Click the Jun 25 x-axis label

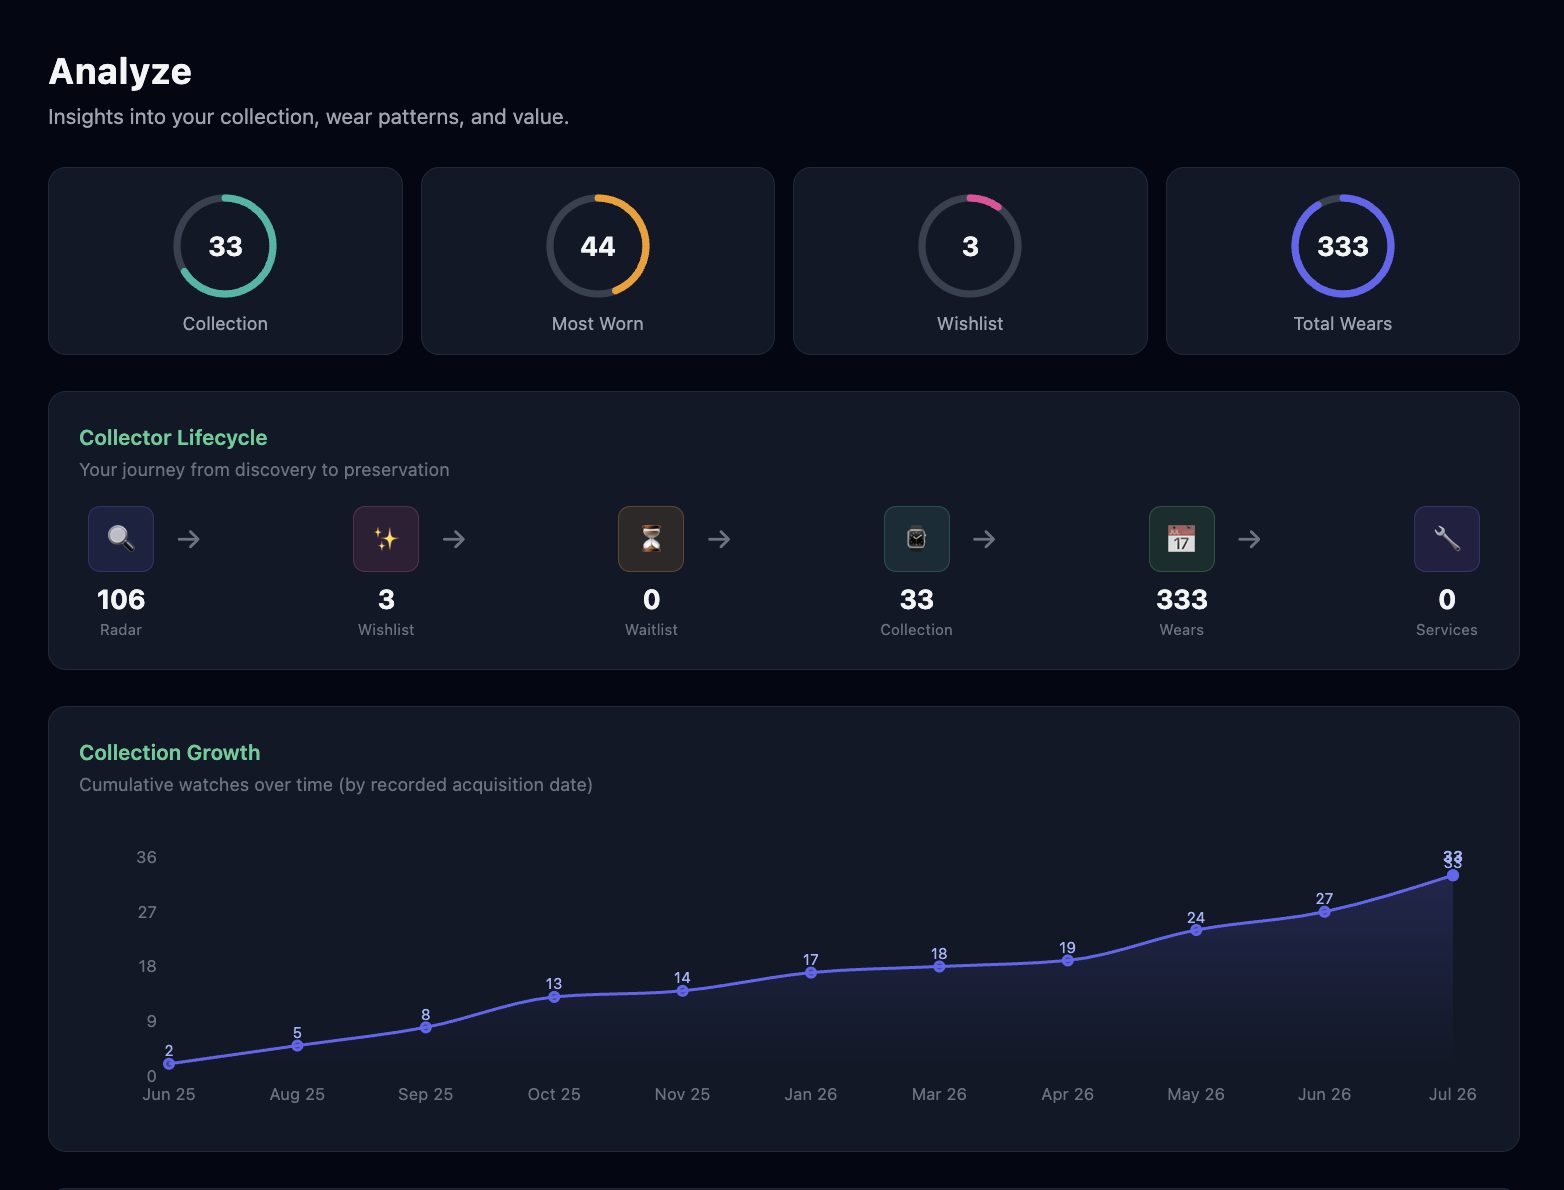pos(169,1094)
